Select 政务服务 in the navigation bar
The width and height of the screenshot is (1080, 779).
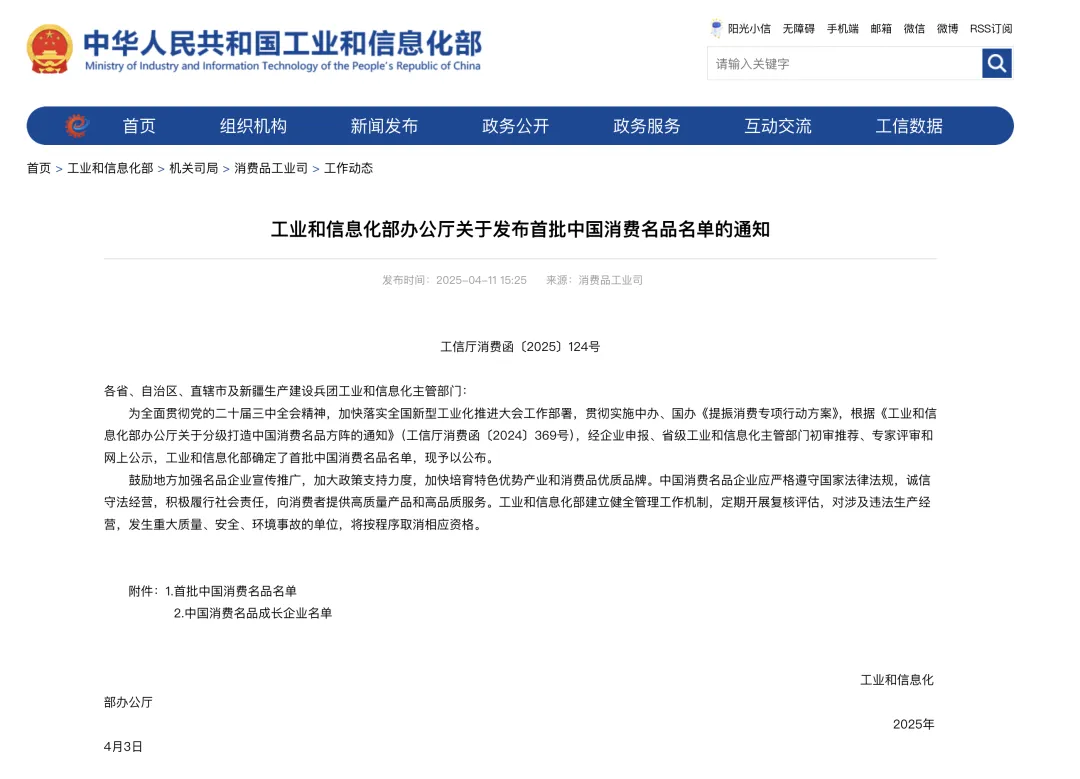click(x=645, y=125)
